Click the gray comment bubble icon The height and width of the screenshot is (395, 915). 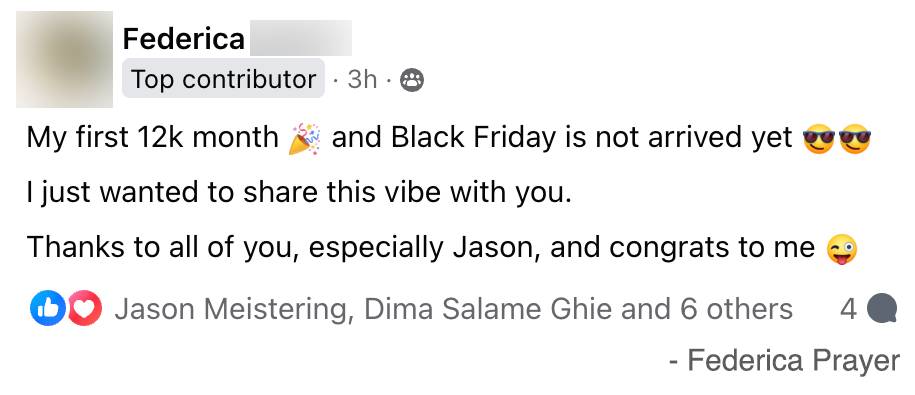pos(882,309)
